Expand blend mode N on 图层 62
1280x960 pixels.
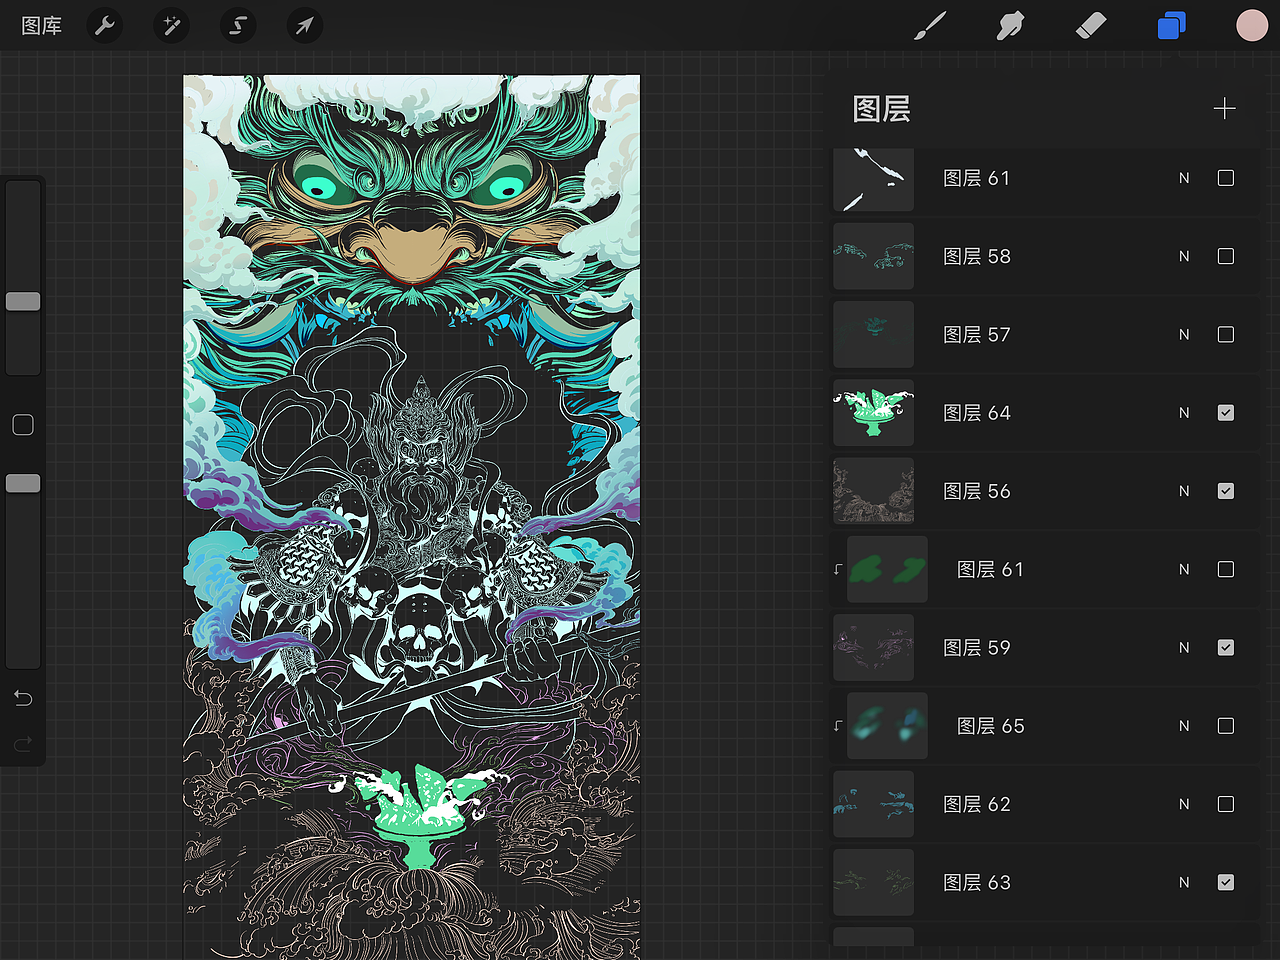[x=1184, y=804]
